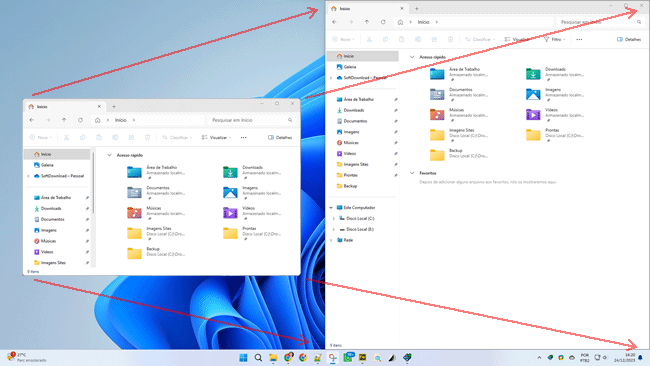650x366 pixels.
Task: Add a new tab in the right Explorer window
Action: tap(417, 8)
